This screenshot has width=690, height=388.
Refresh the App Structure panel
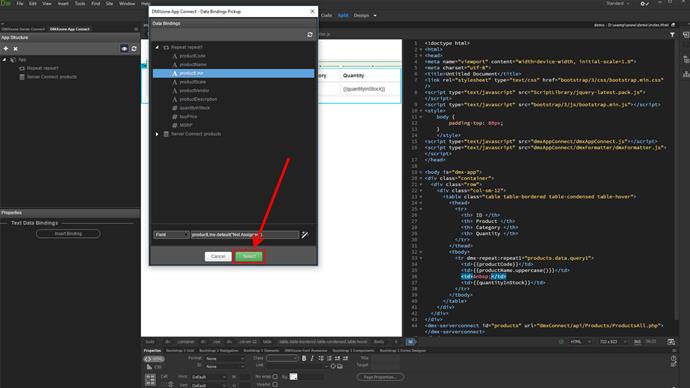tap(134, 48)
